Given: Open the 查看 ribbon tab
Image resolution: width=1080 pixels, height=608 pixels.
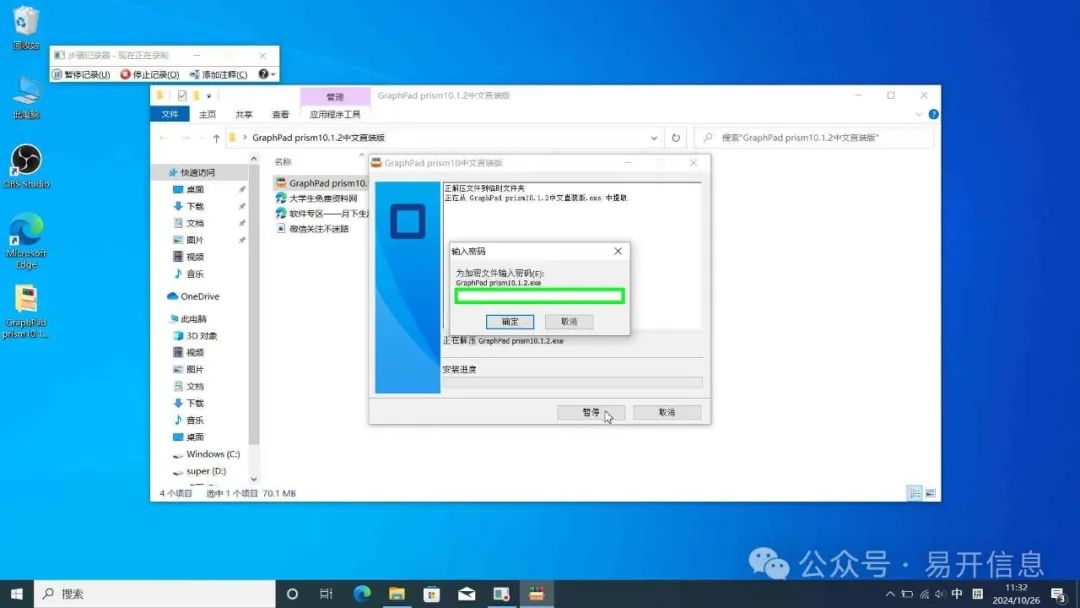Looking at the screenshot, I should point(280,114).
